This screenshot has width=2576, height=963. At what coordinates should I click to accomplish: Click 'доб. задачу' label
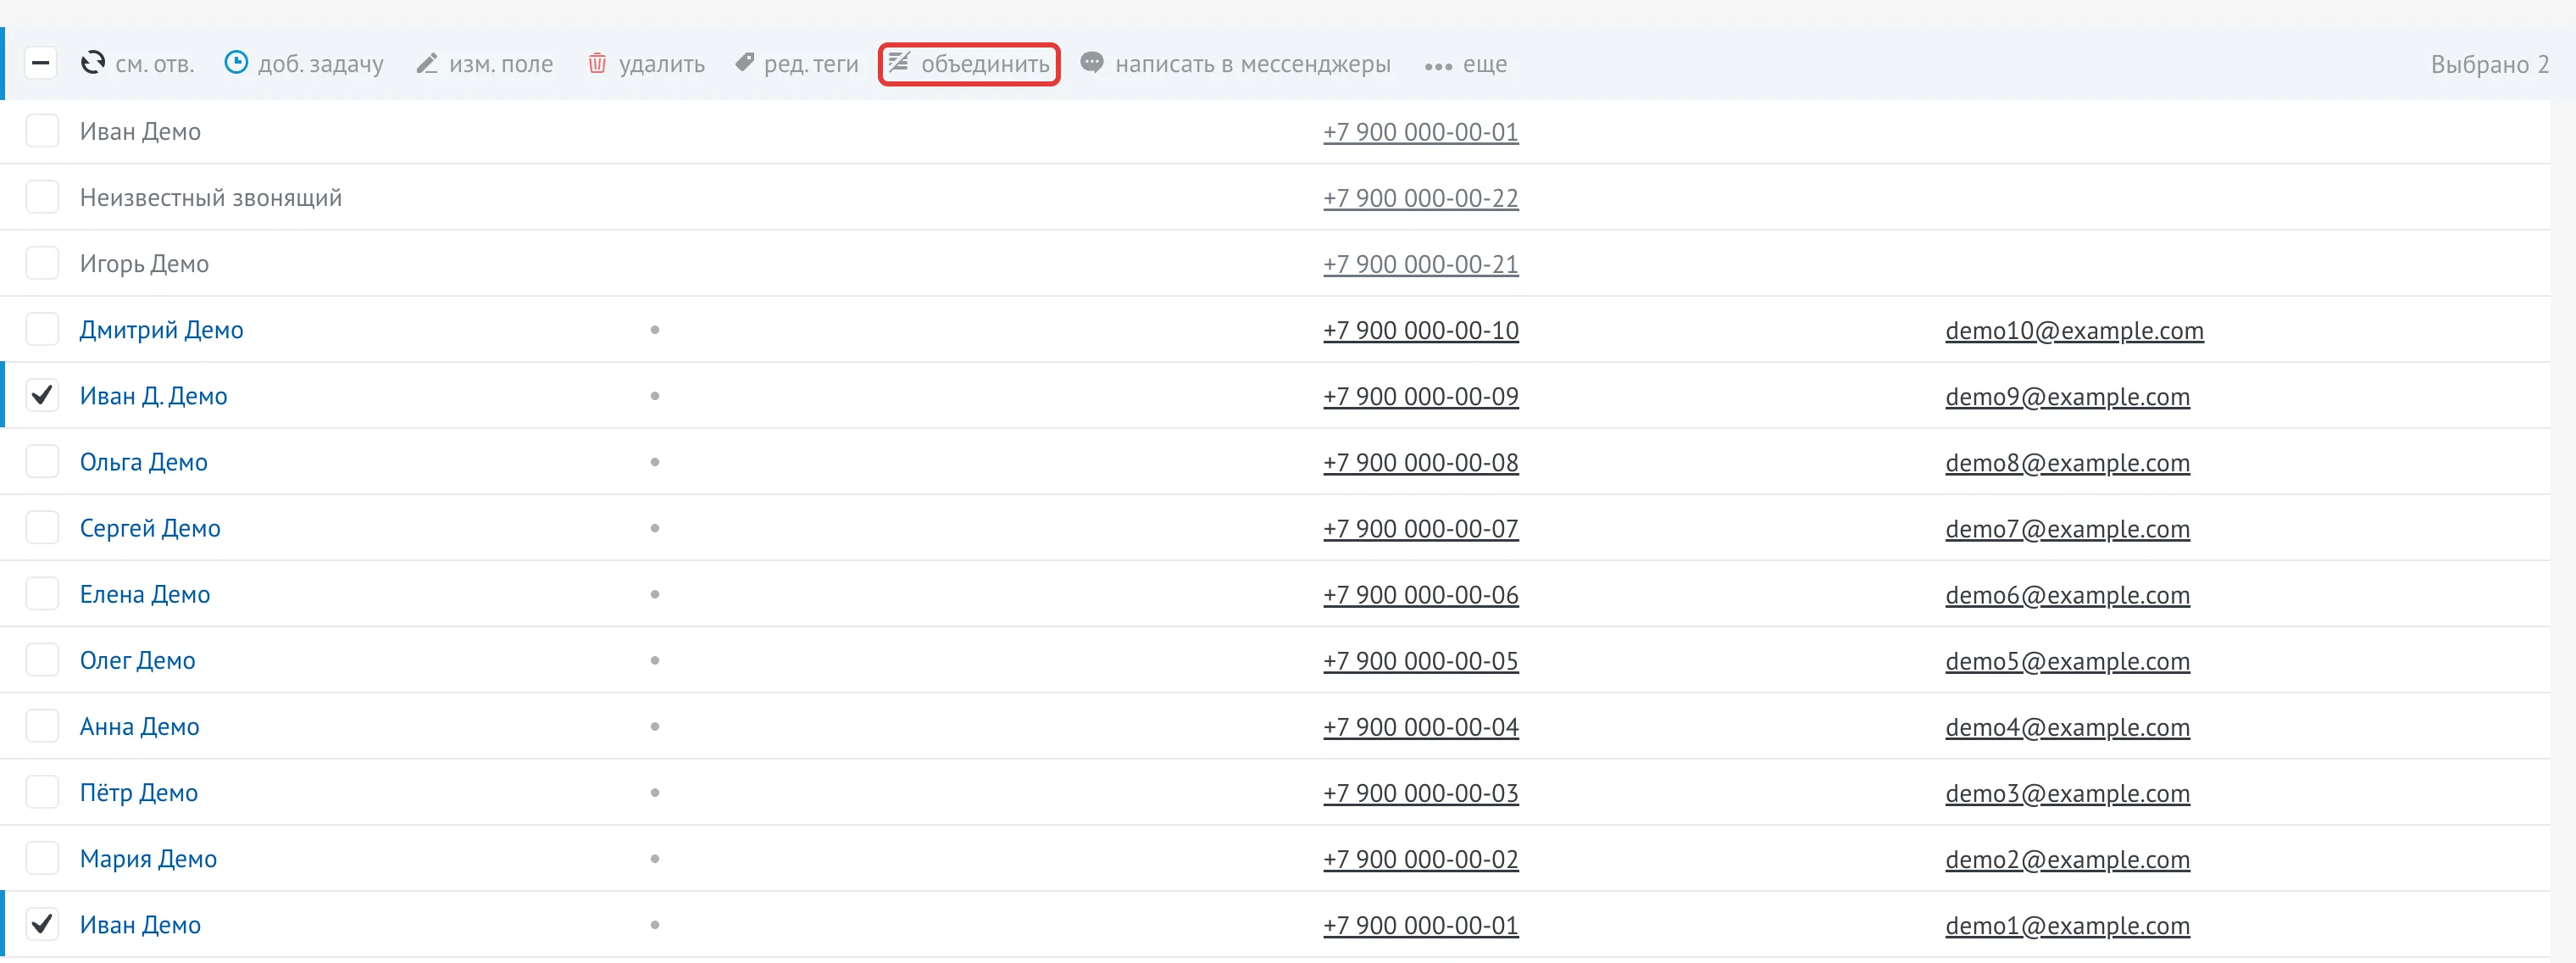[320, 64]
